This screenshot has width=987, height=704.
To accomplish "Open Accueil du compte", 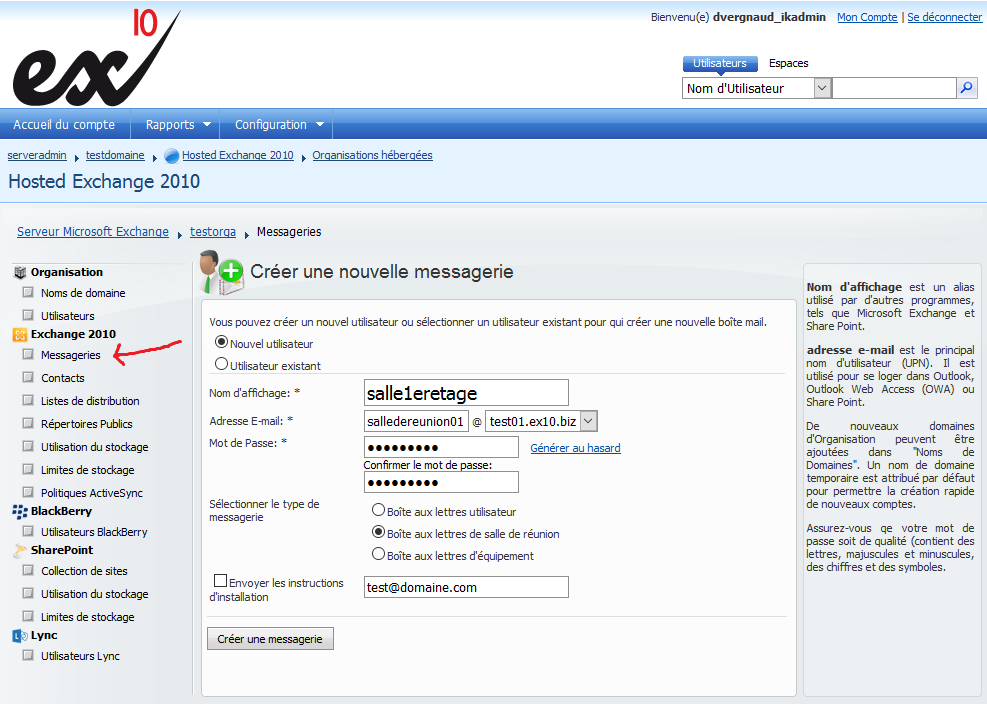I will (64, 125).
